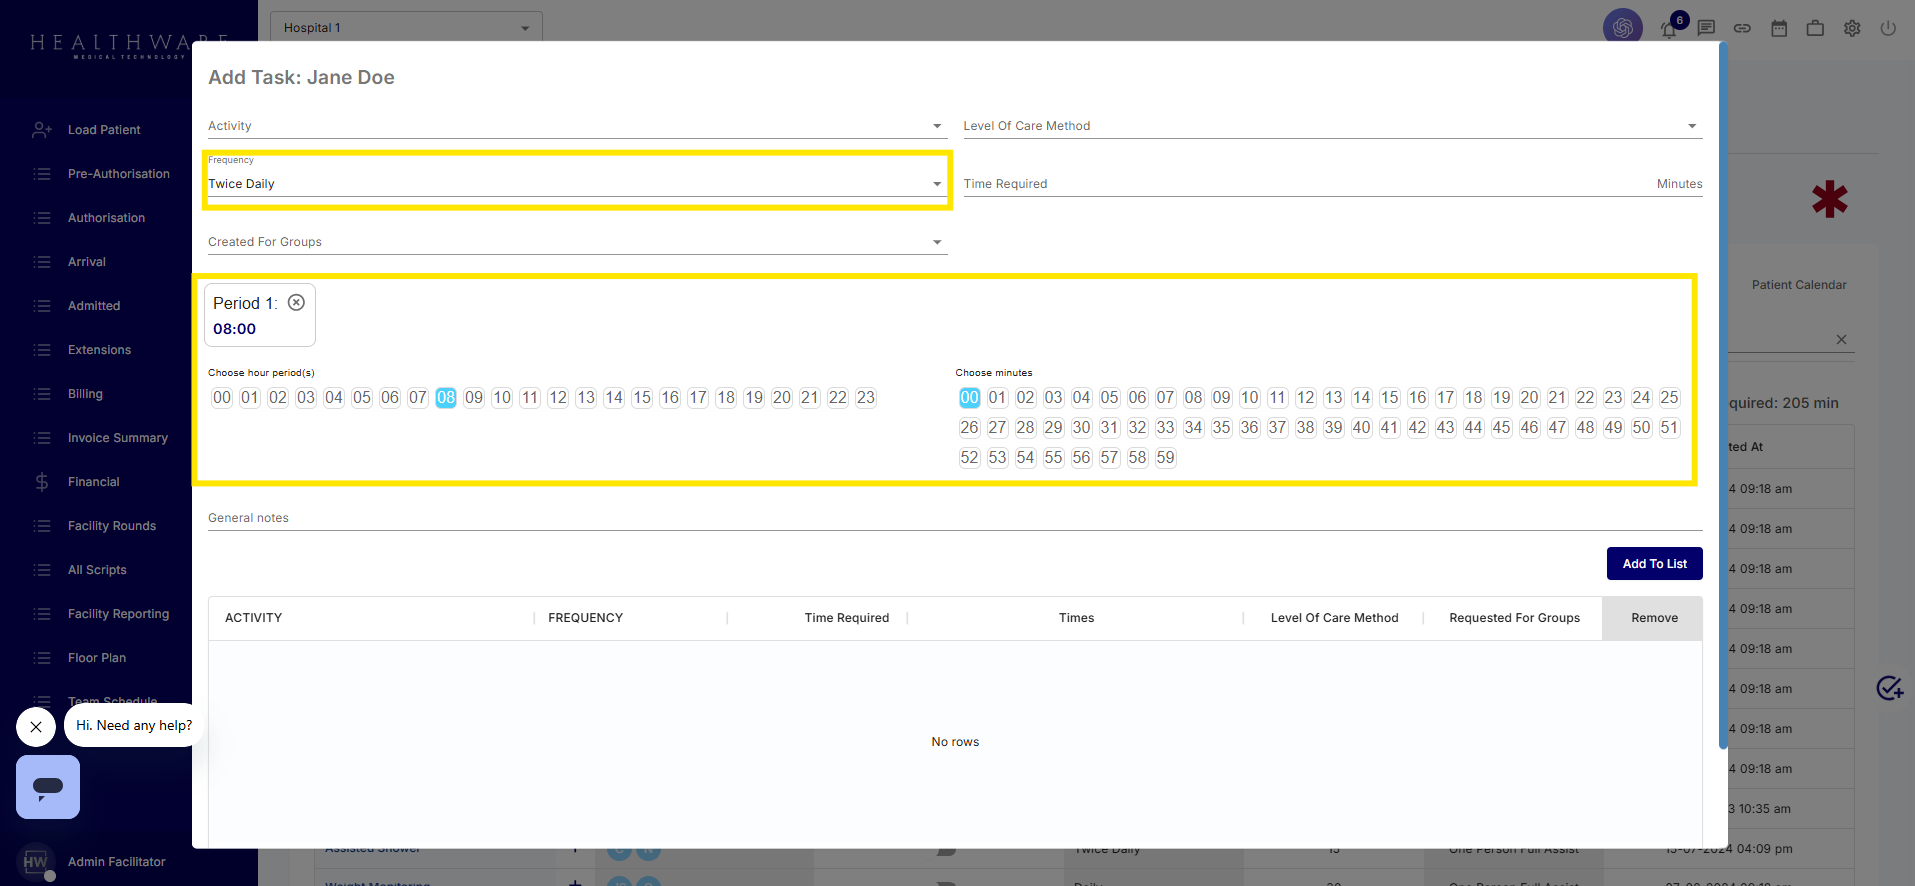Click the notifications bell icon
The image size is (1915, 886).
click(x=1669, y=29)
